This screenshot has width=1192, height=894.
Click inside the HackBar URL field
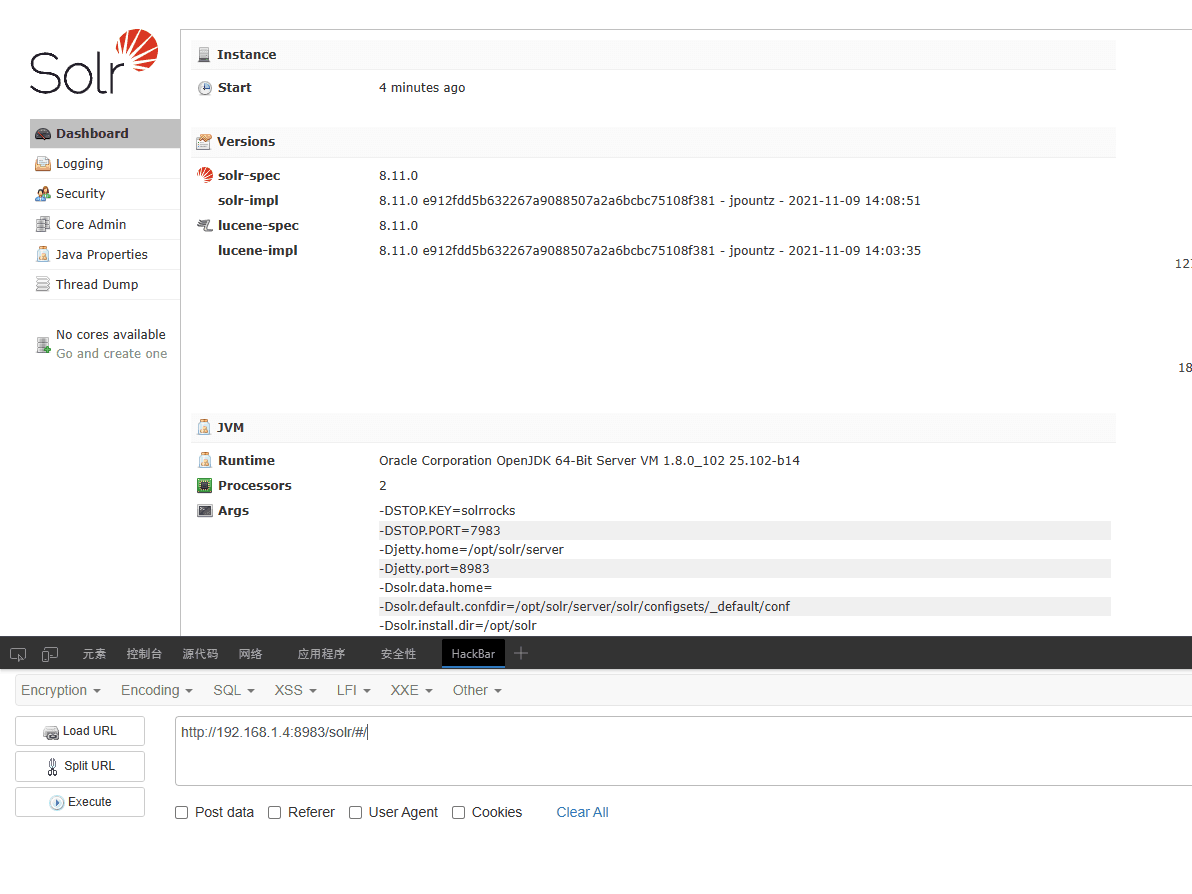coord(680,750)
